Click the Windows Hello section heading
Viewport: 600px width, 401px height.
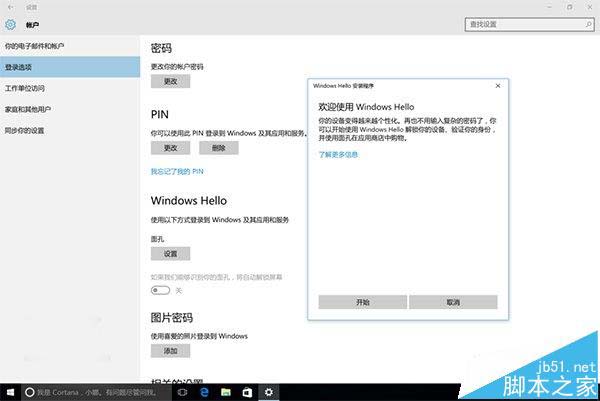tap(189, 200)
